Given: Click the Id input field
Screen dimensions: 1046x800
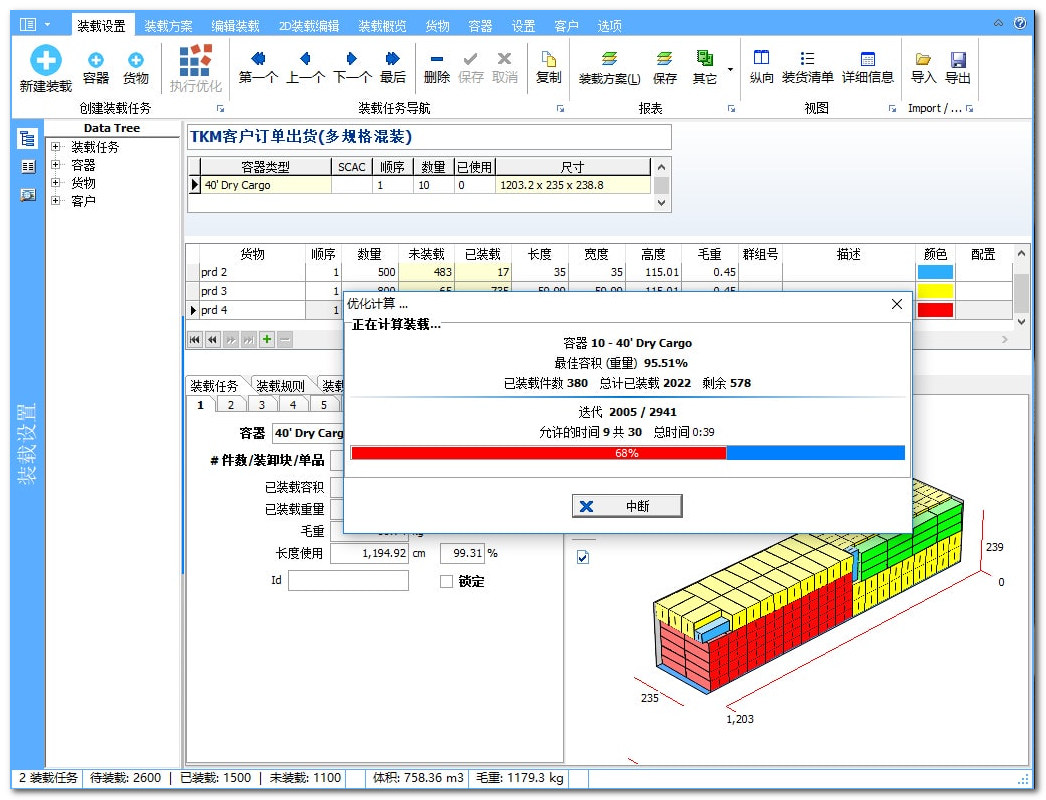Looking at the screenshot, I should (348, 581).
